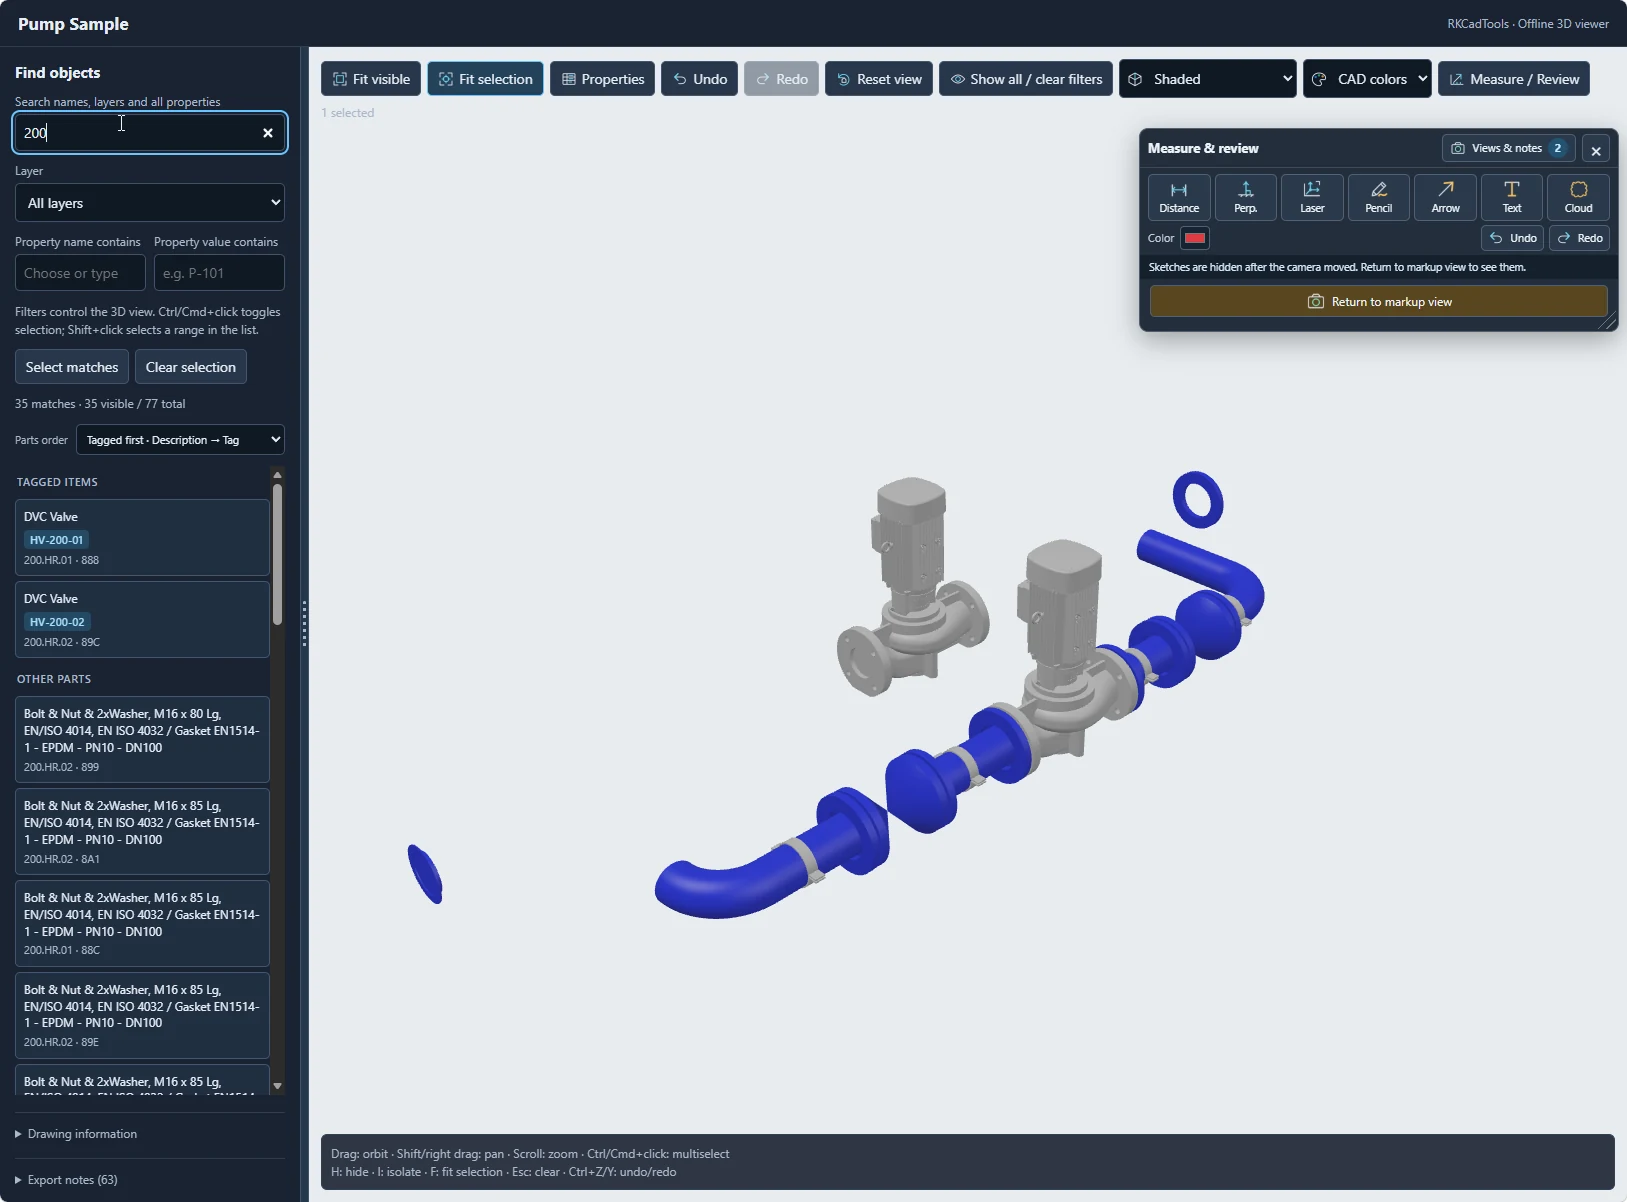Select bolt part 200.HR.01 · 88C
1627x1202 pixels.
(x=142, y=924)
